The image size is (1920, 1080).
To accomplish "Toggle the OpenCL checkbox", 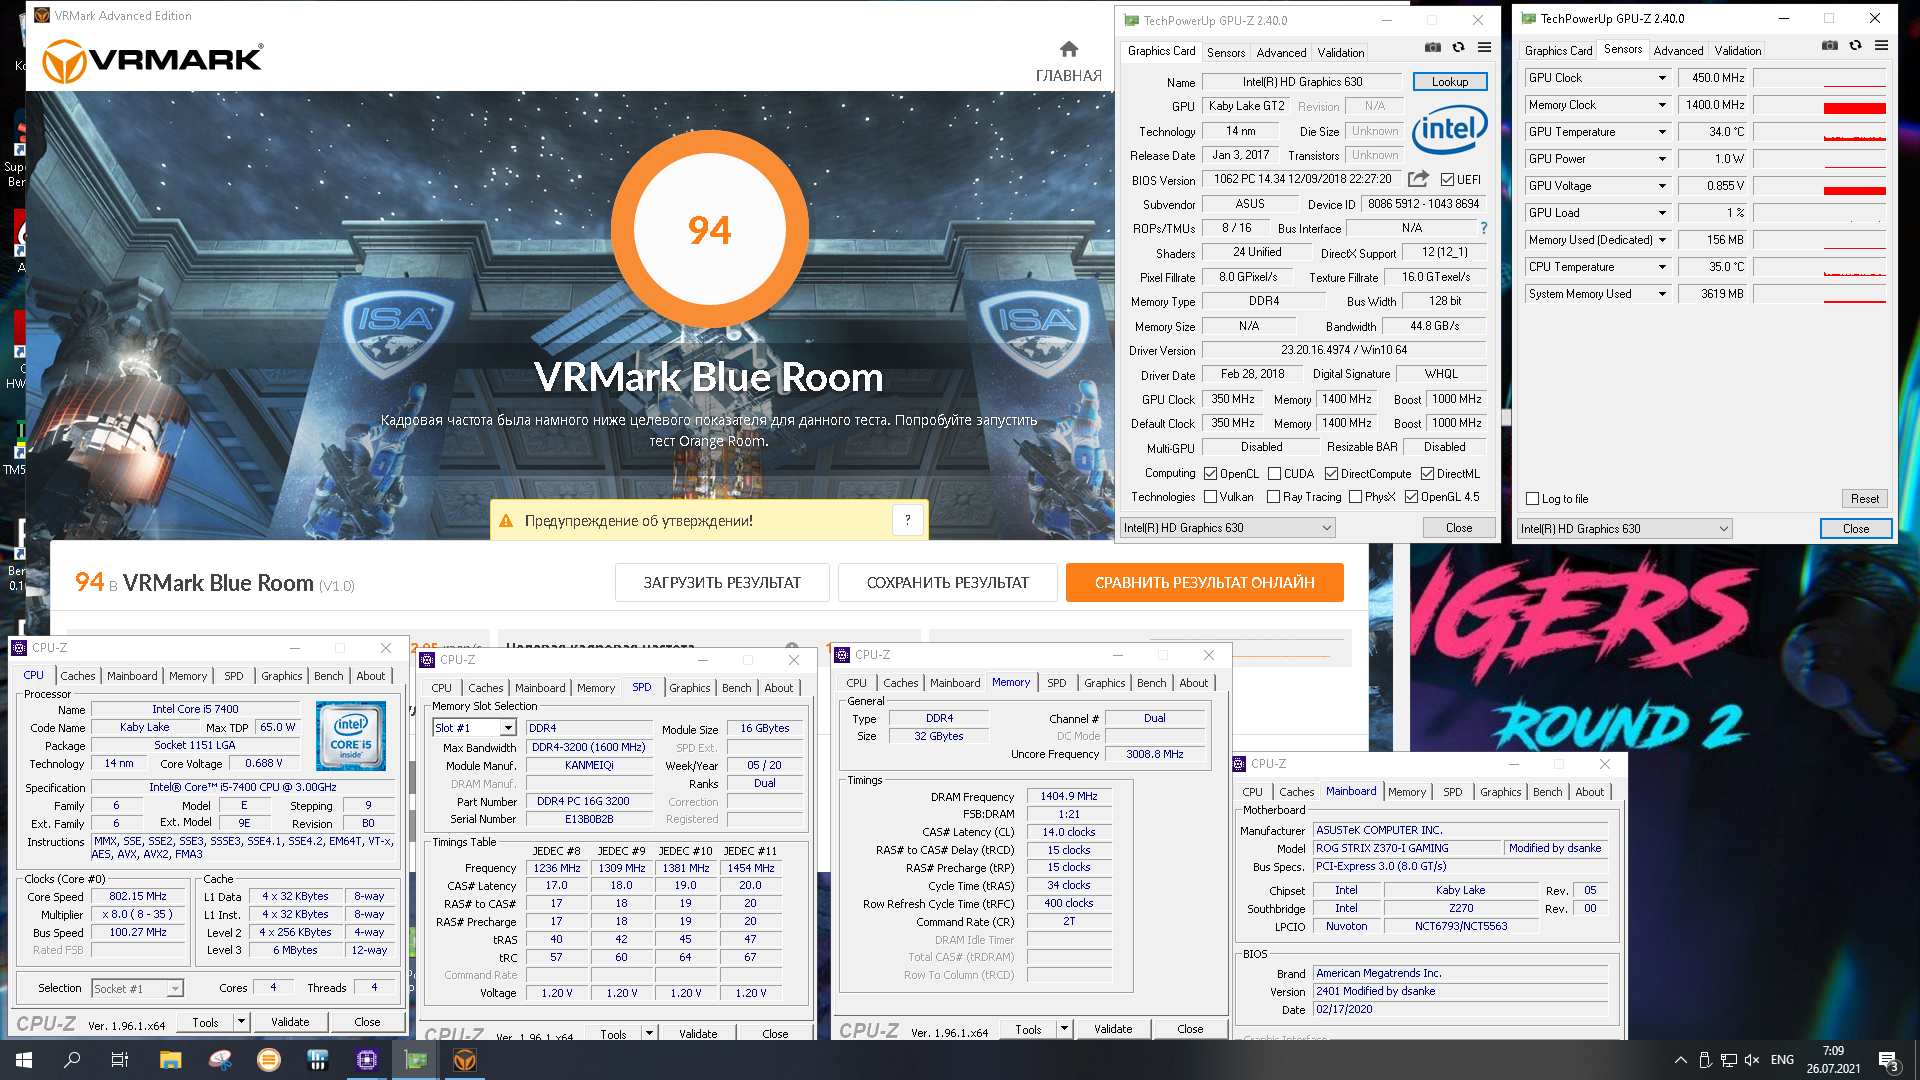I will [x=1210, y=474].
